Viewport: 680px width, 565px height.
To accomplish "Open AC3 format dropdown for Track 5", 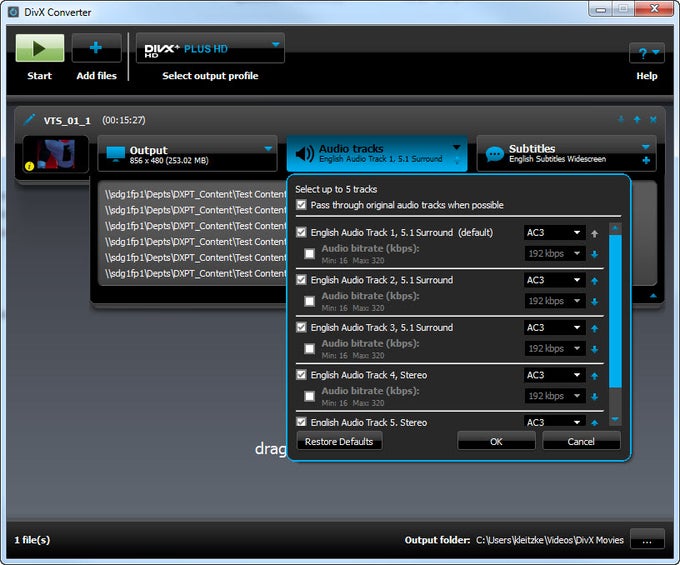I will (x=554, y=422).
